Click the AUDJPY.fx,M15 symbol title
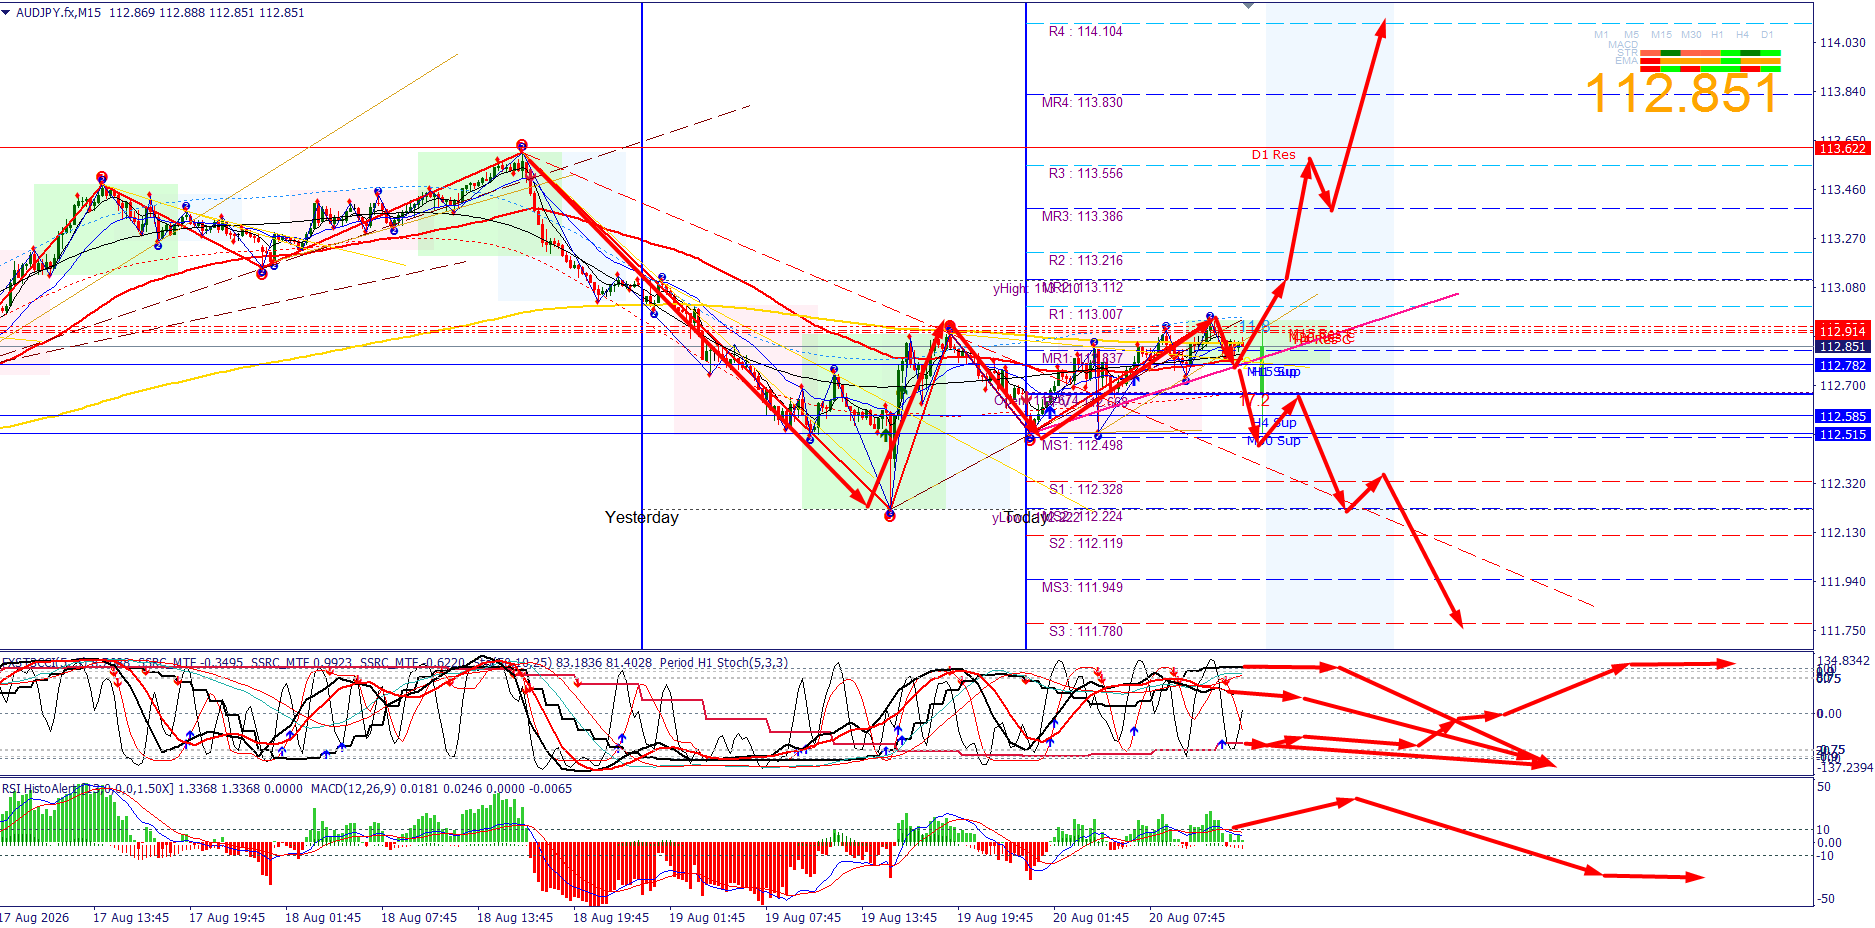The width and height of the screenshot is (1875, 928). pos(58,12)
